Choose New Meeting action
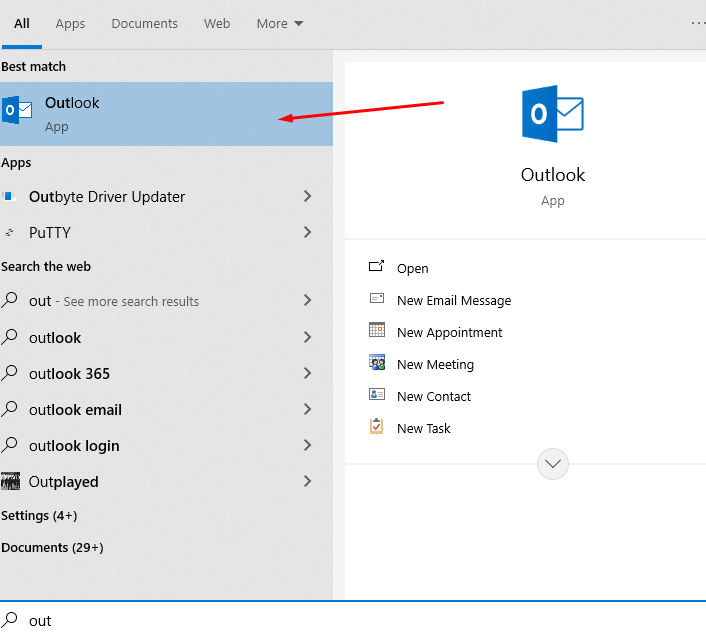 tap(435, 364)
